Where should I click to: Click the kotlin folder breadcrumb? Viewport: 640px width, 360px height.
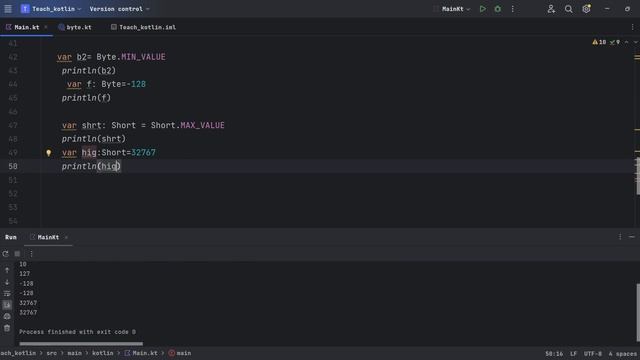(x=102, y=353)
